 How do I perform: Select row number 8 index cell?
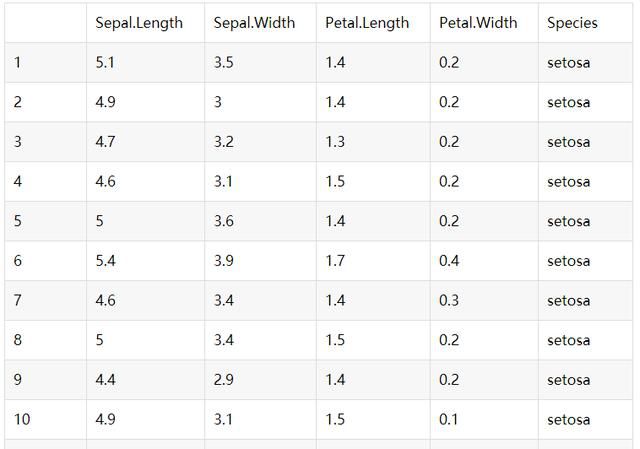(x=18, y=341)
